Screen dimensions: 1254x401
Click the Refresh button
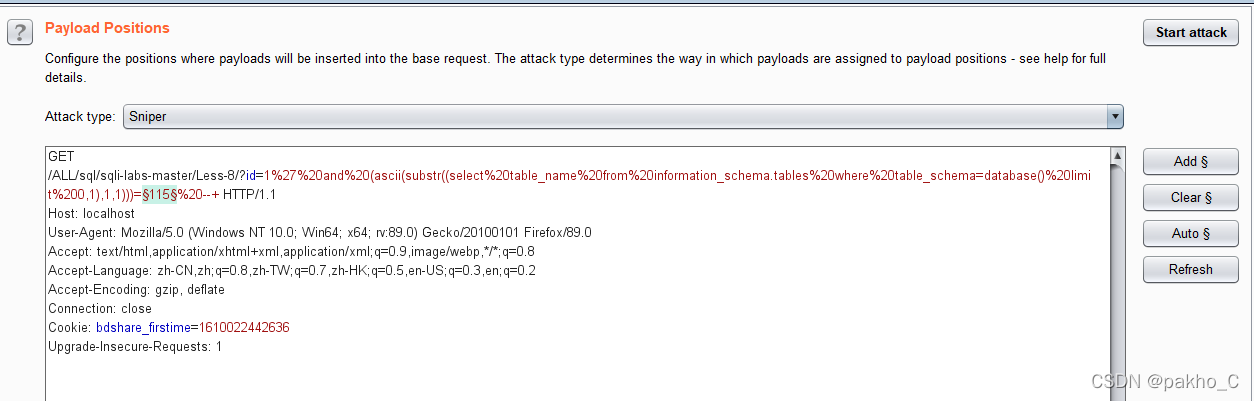[1191, 270]
